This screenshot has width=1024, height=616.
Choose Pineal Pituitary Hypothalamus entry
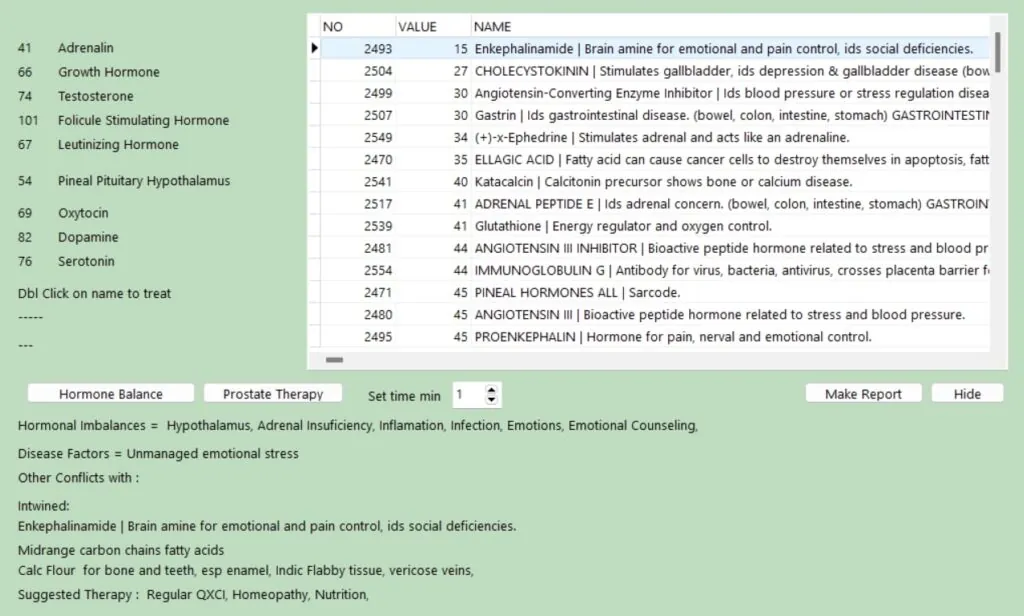(x=144, y=181)
